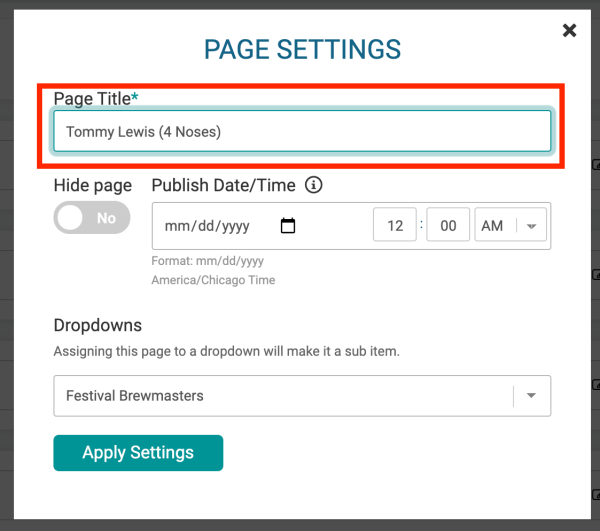Close the Page Settings dialog
Image resolution: width=600 pixels, height=531 pixels.
(569, 30)
